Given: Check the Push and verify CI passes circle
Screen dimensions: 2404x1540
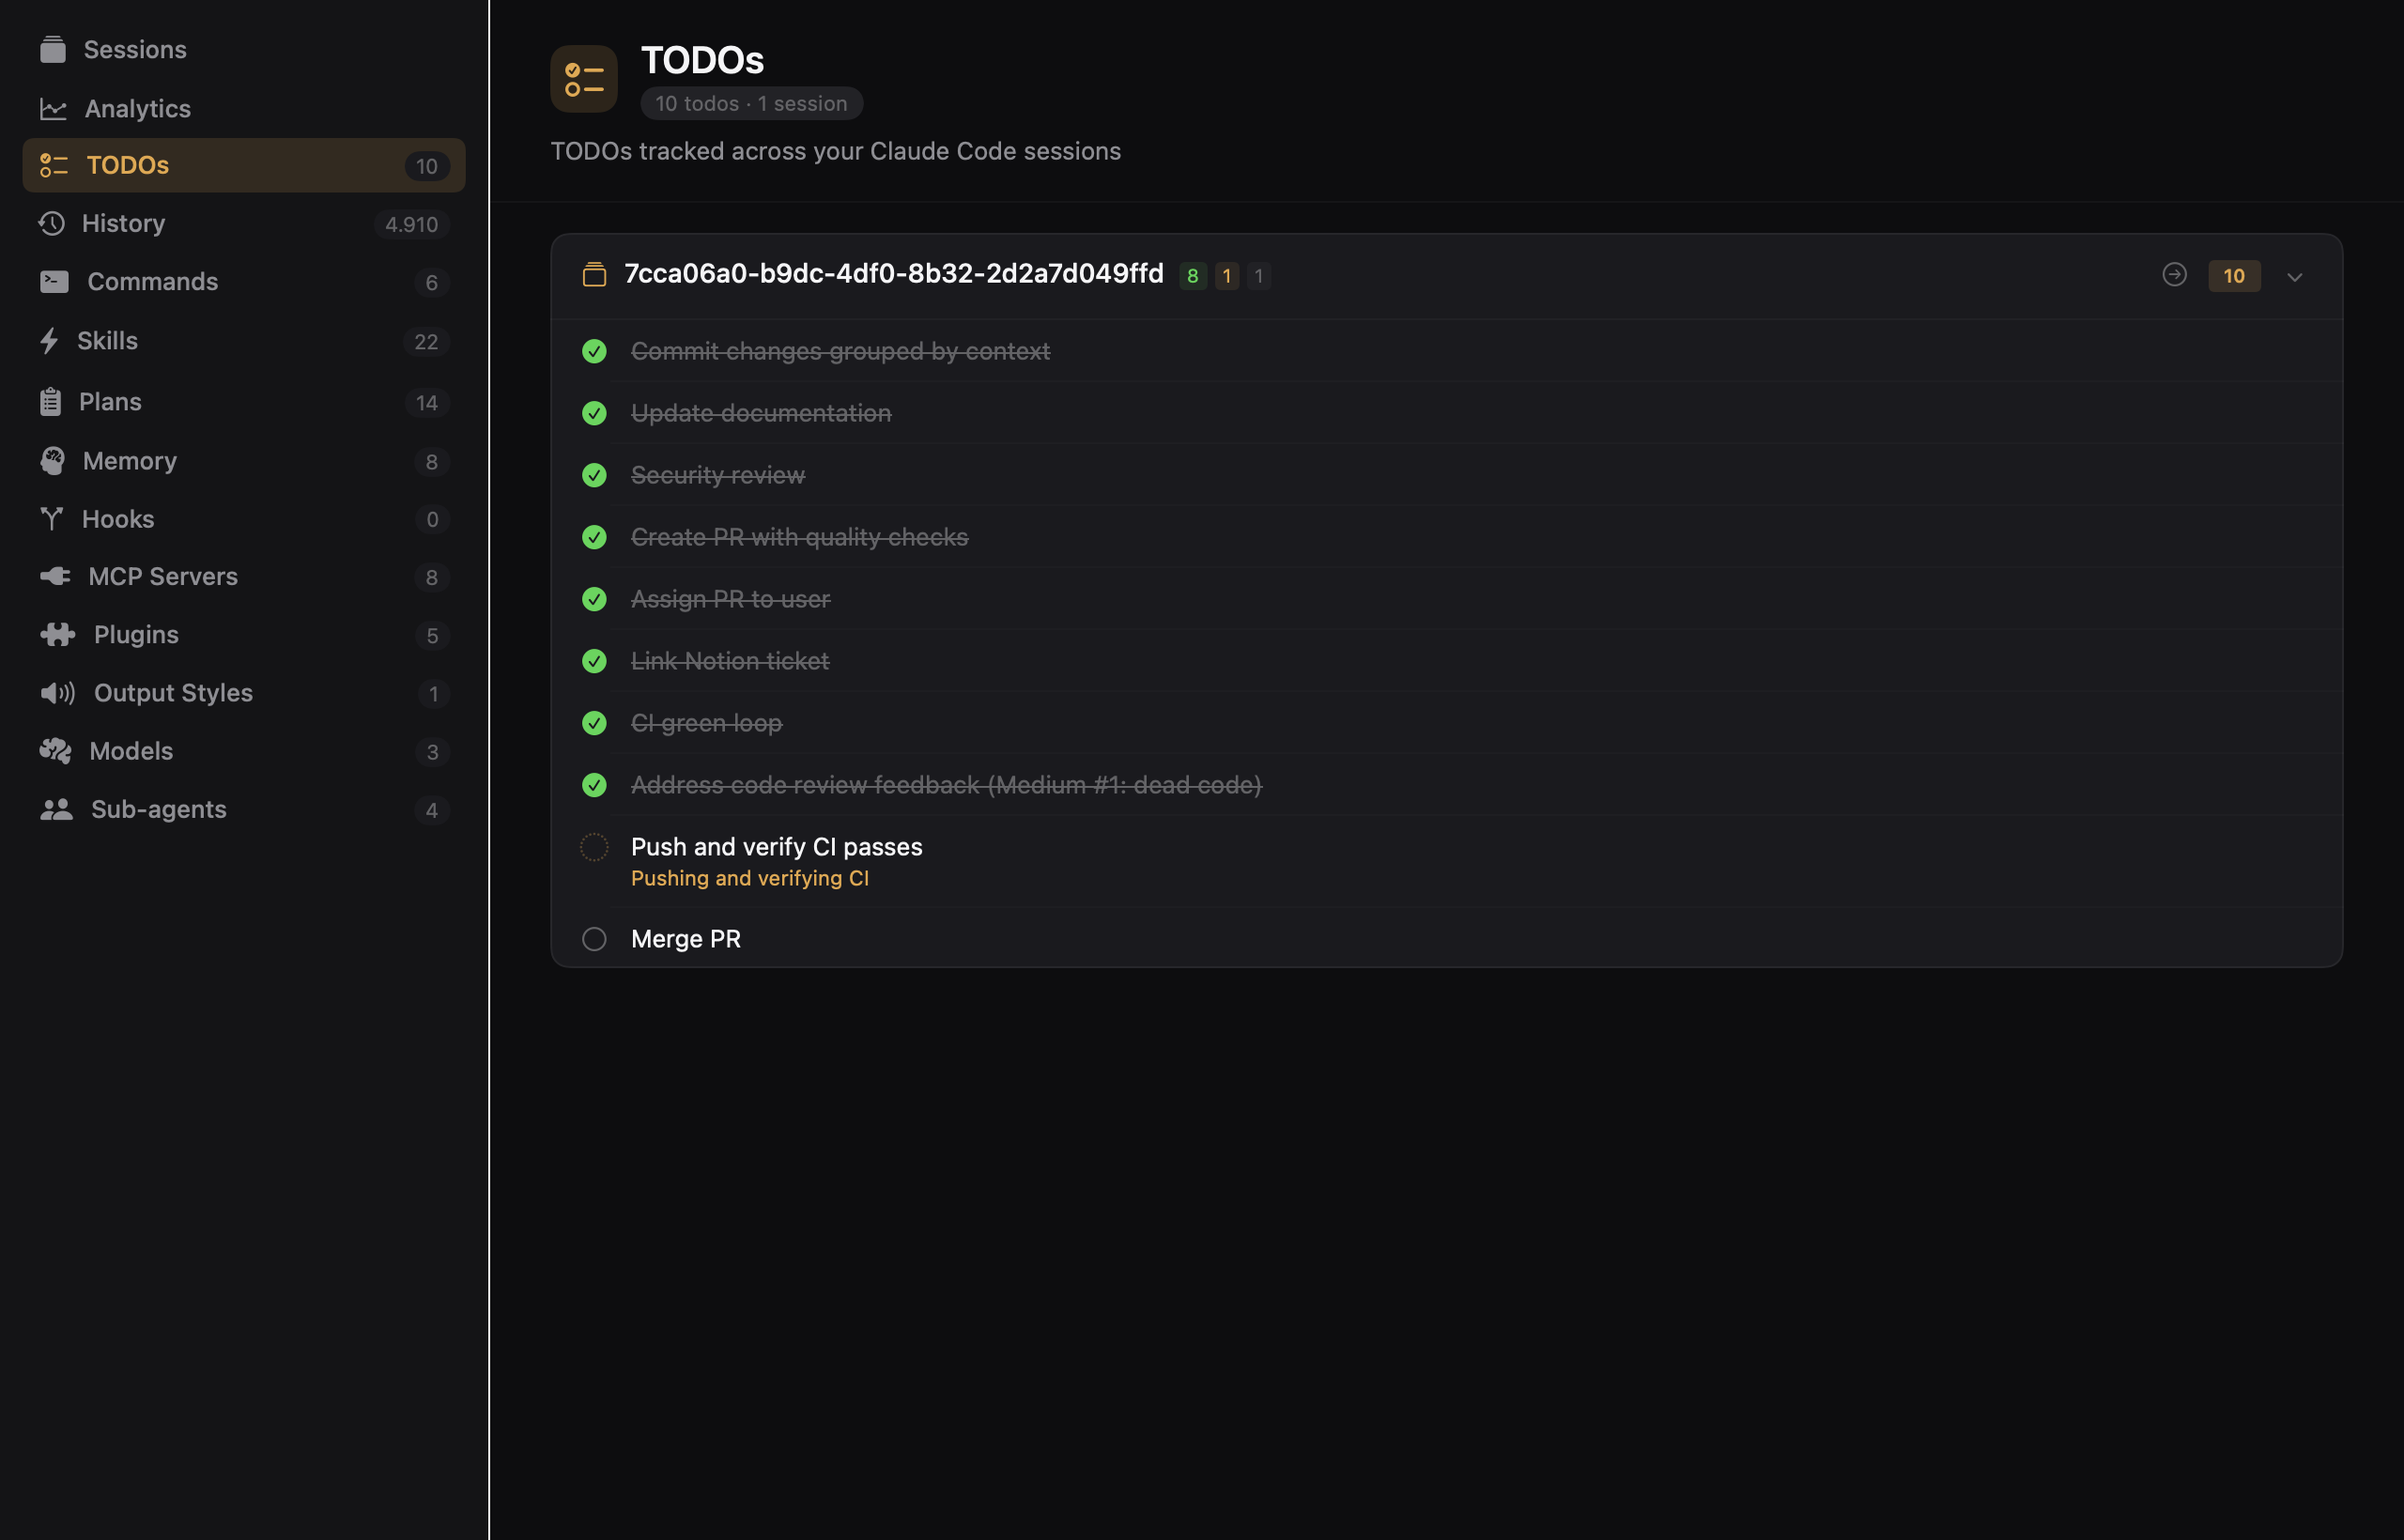Looking at the screenshot, I should tap(594, 846).
